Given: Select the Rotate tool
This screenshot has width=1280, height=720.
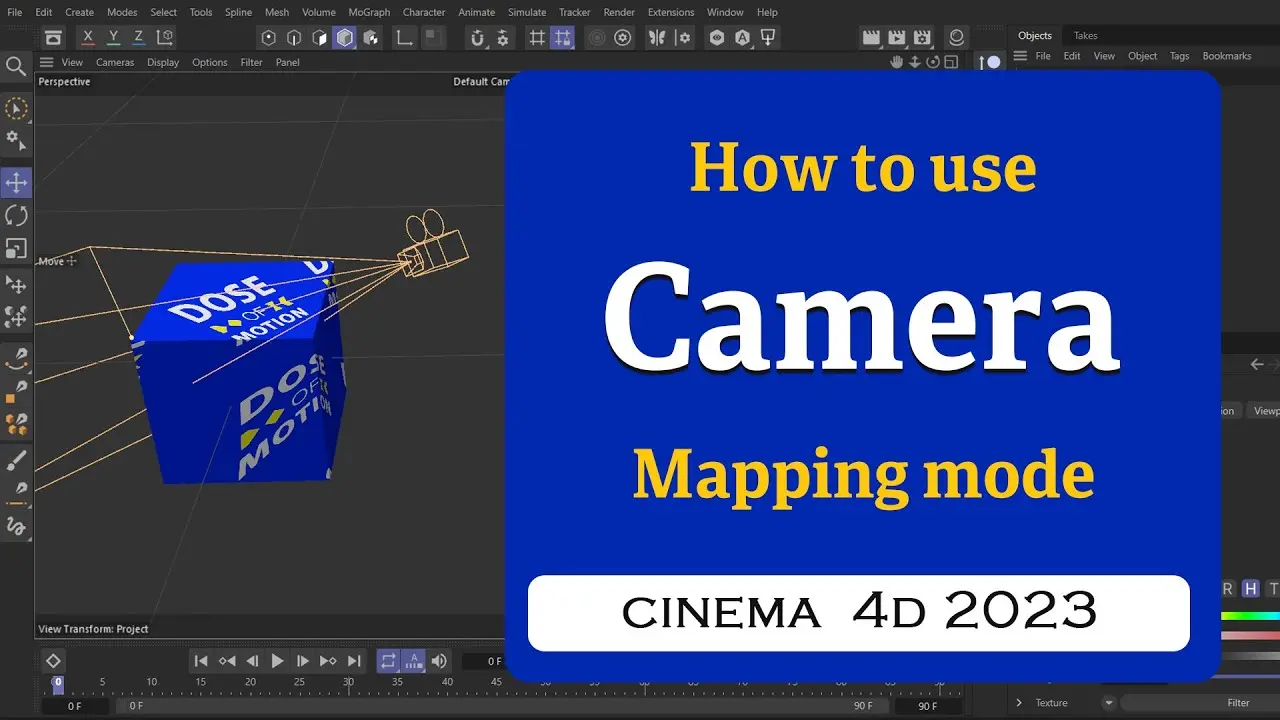Looking at the screenshot, I should pos(16,215).
